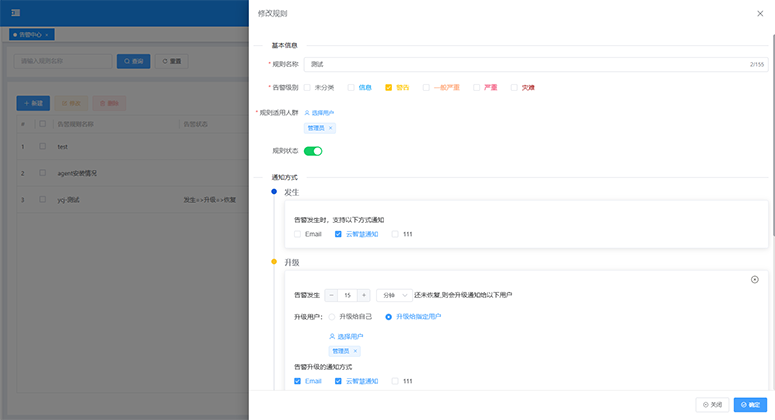Click the 重置 reset button in background
The height and width of the screenshot is (420, 775).
172,61
